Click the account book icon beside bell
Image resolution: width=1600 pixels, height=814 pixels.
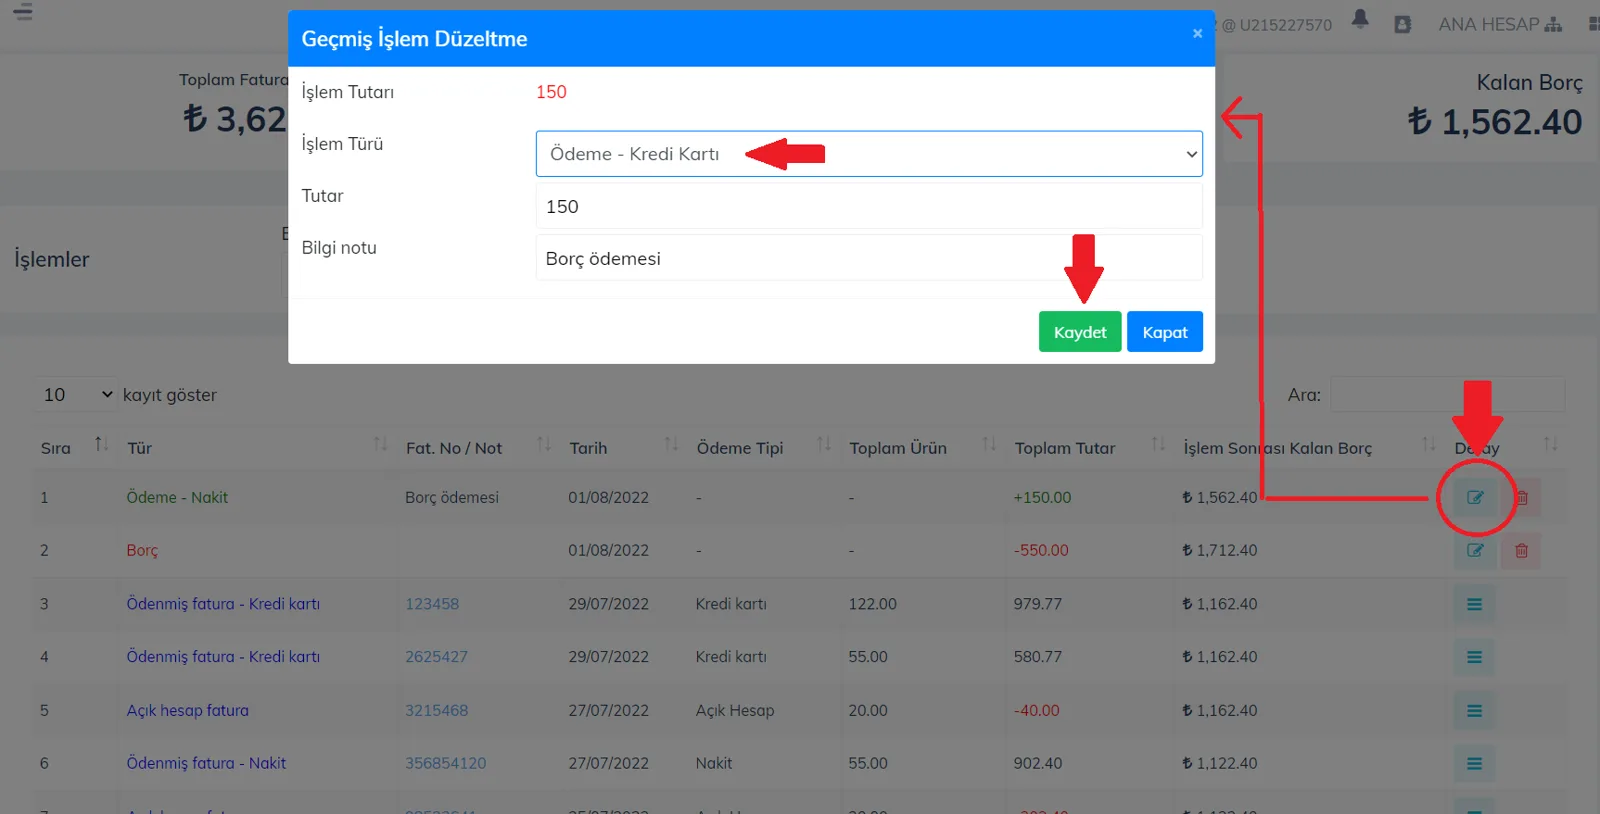click(x=1403, y=24)
